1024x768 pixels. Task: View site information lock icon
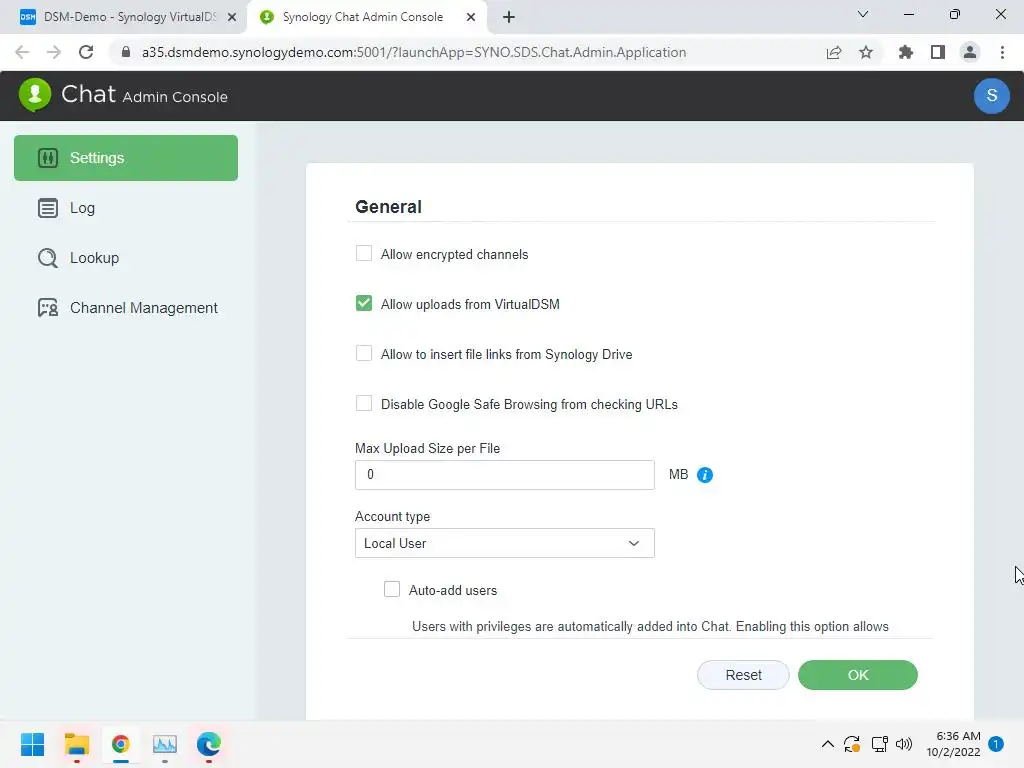[126, 52]
